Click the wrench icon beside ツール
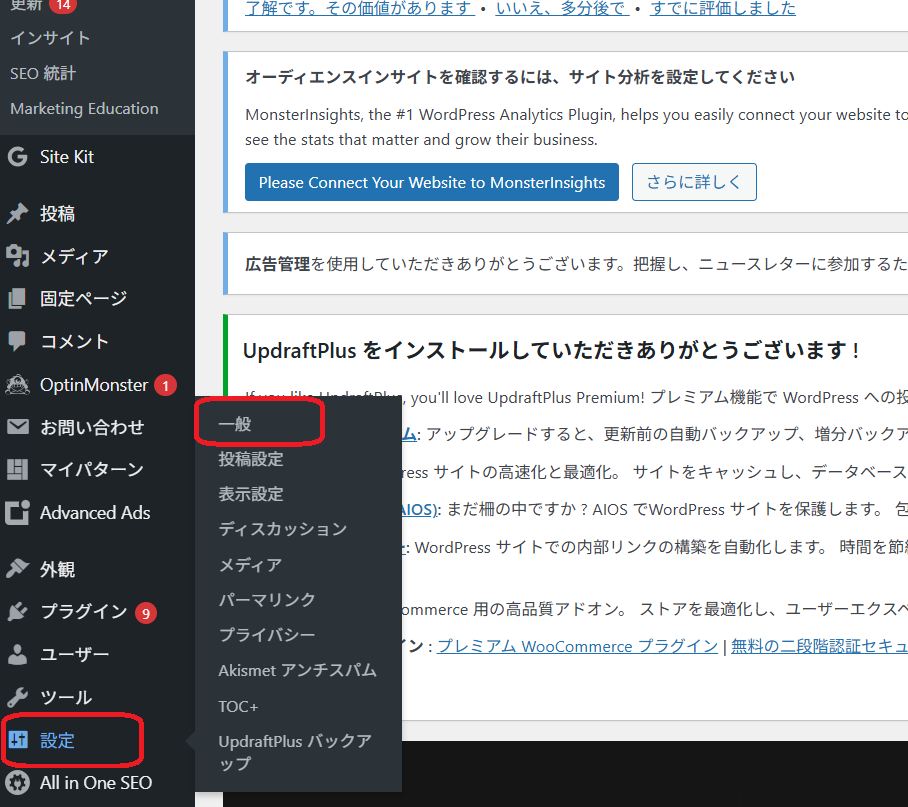Image resolution: width=908 pixels, height=807 pixels. (x=17, y=697)
